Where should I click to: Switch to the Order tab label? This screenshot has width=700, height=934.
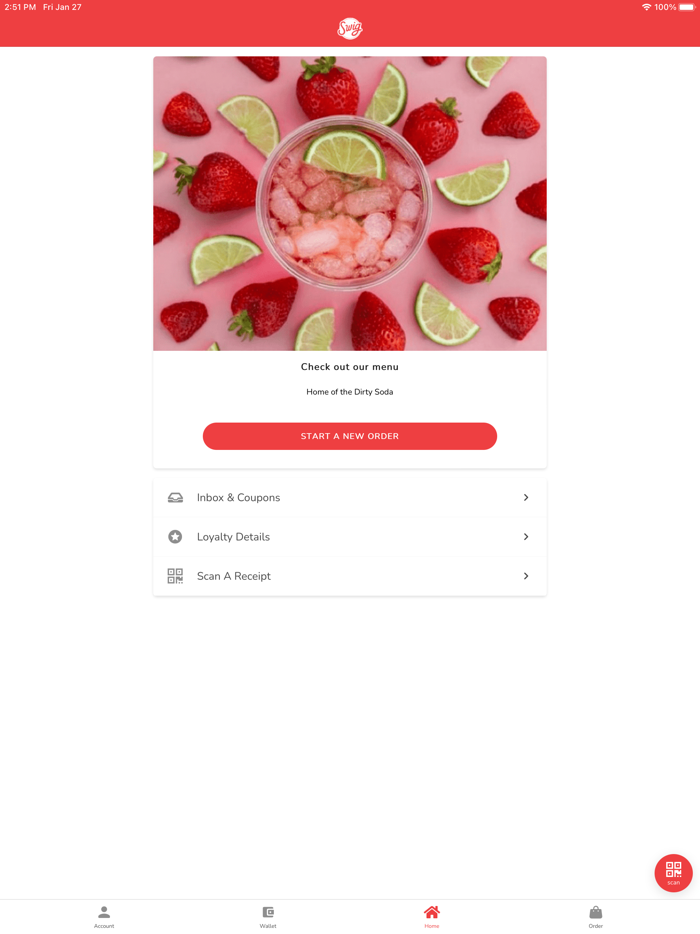596,926
